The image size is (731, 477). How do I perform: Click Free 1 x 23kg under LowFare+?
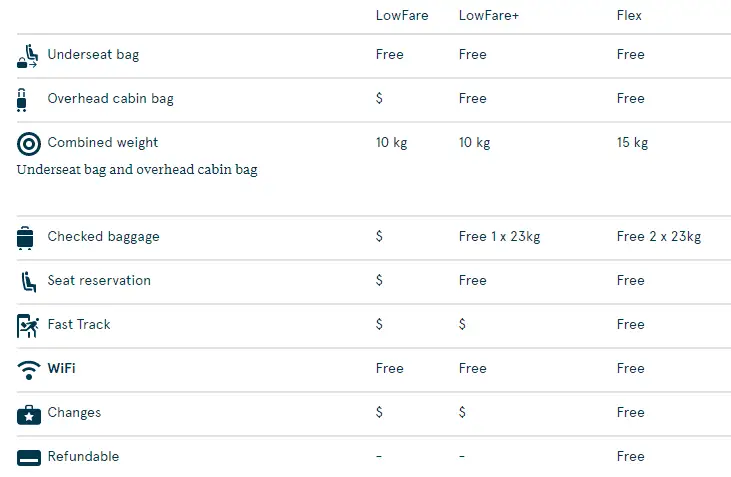coord(499,236)
